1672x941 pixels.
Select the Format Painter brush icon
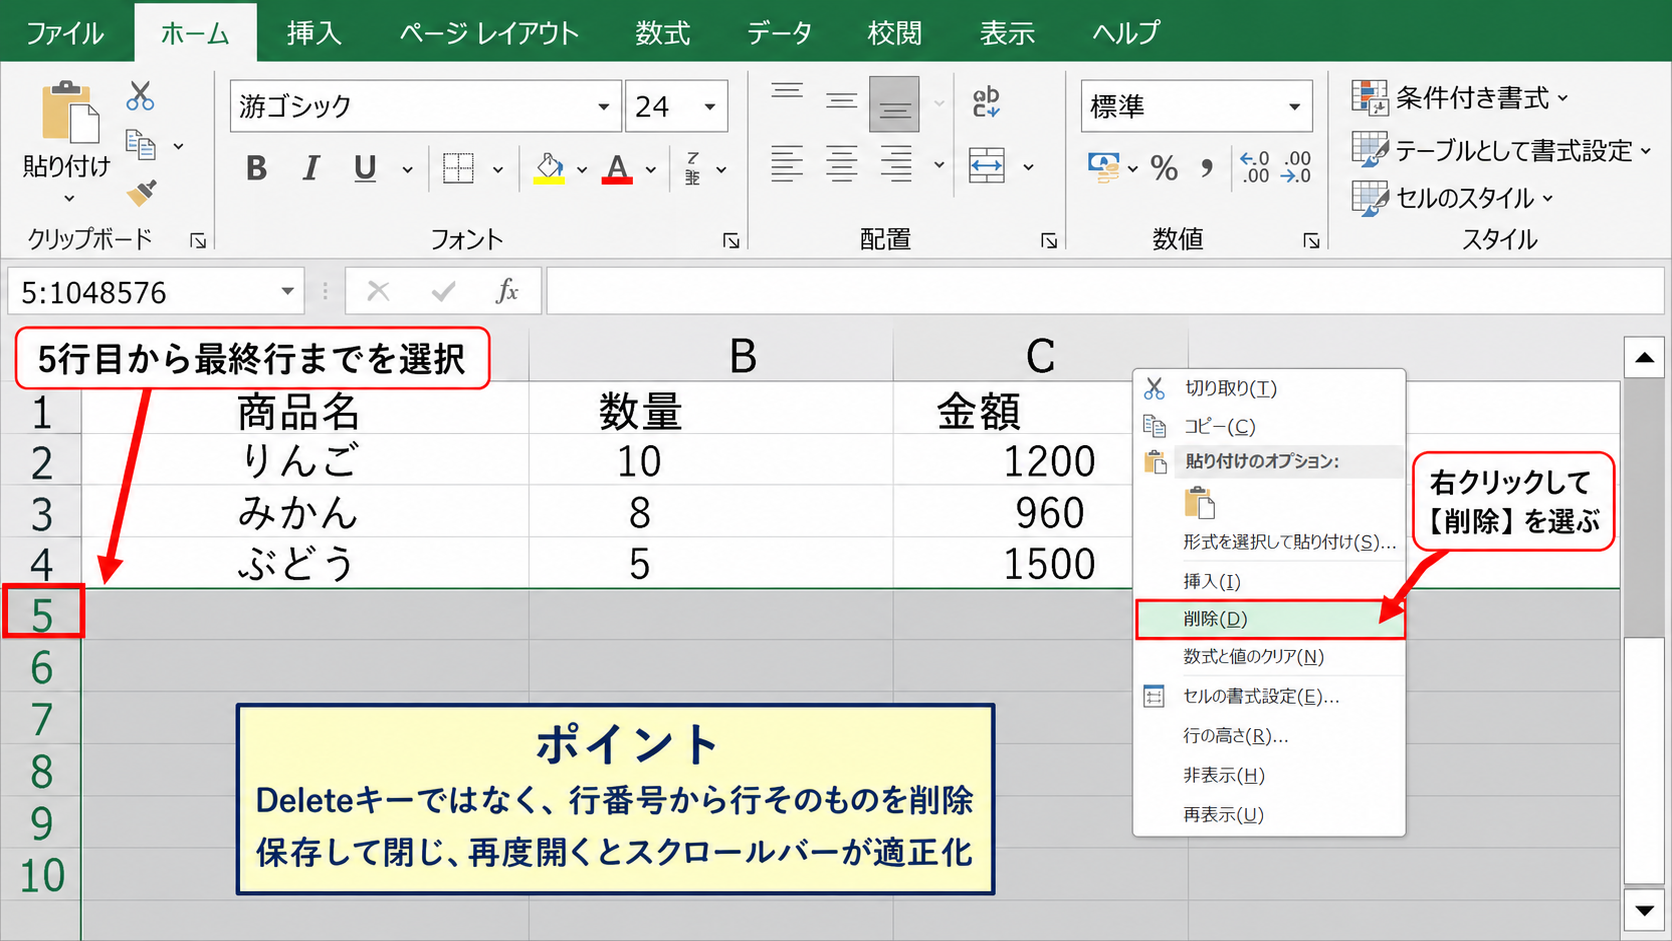pyautogui.click(x=141, y=192)
